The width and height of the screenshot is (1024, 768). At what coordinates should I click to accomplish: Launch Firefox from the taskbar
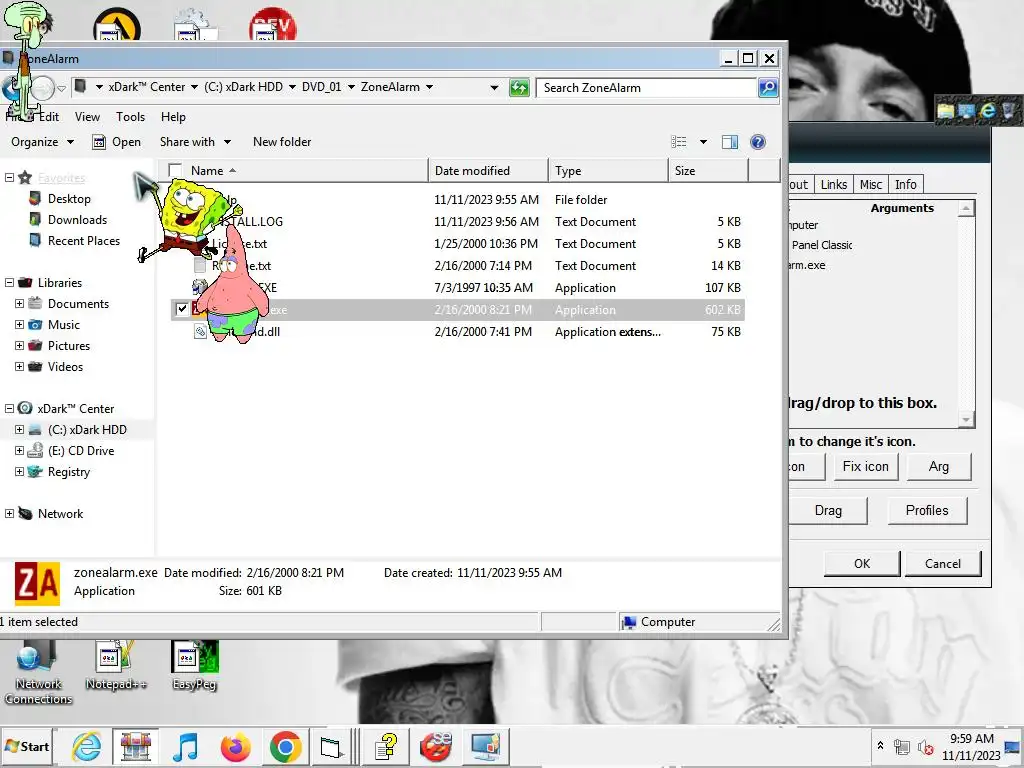point(236,746)
